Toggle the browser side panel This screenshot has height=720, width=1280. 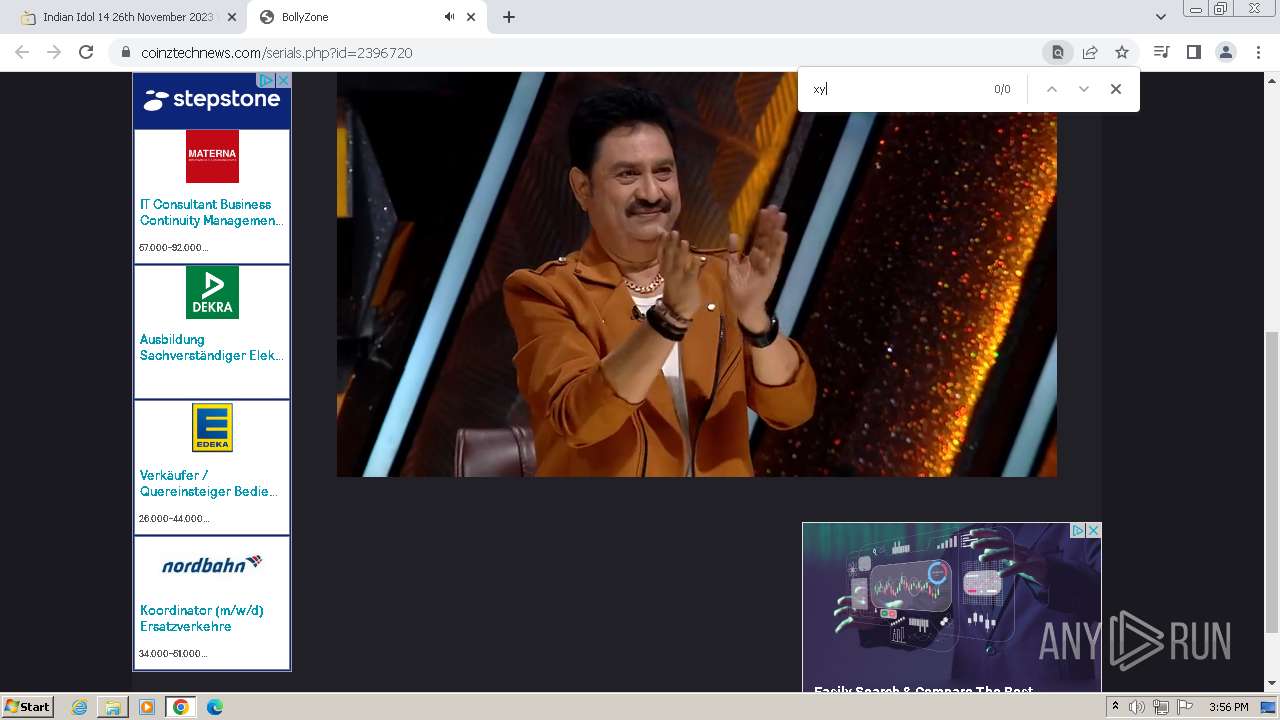[1193, 52]
